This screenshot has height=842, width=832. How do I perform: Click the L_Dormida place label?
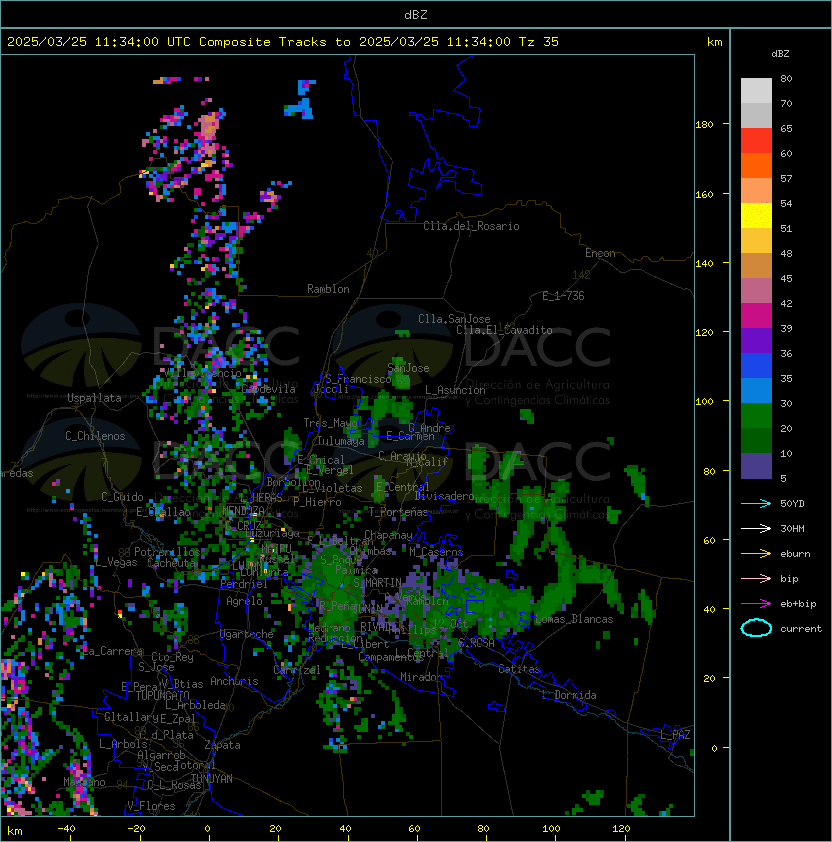point(569,695)
